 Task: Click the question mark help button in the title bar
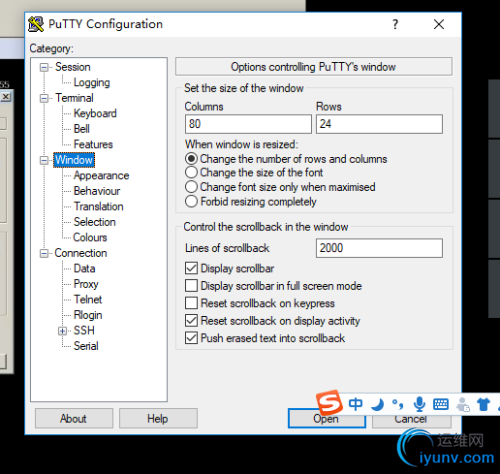click(x=395, y=24)
